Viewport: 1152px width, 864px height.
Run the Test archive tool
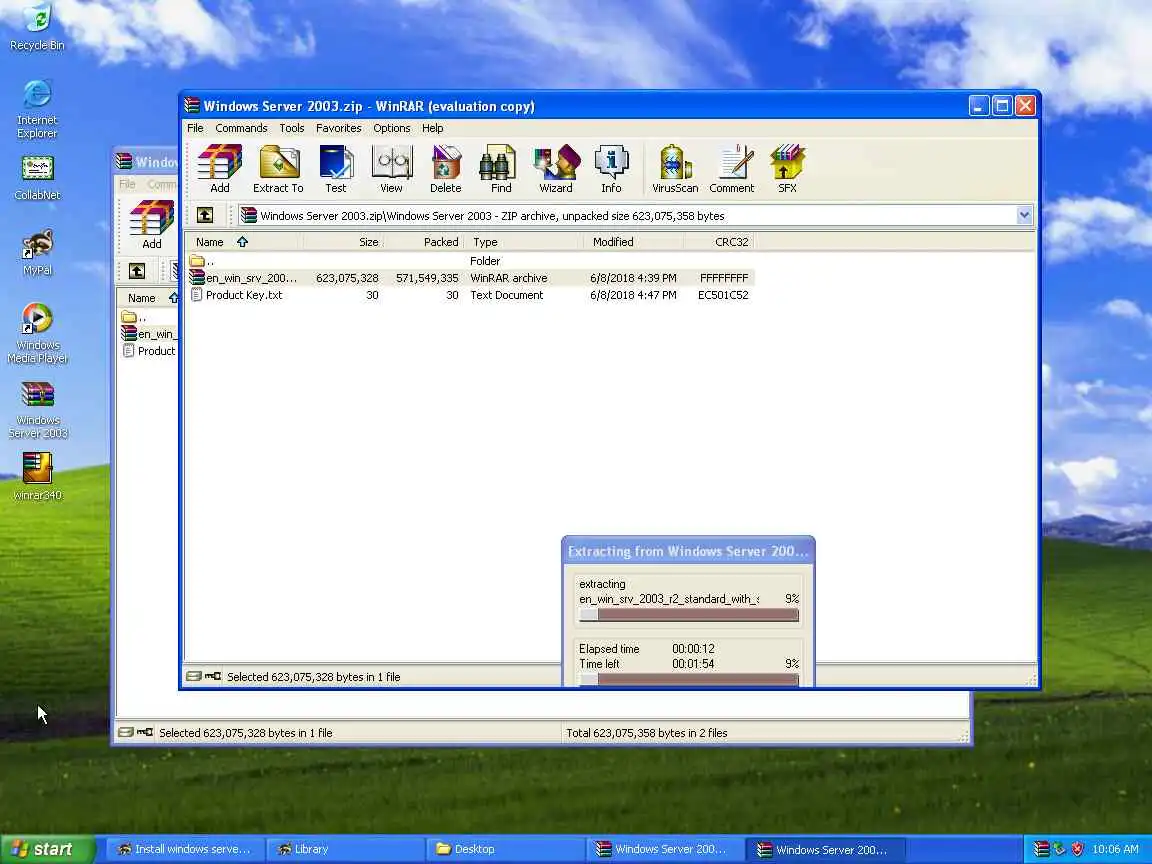pos(336,168)
